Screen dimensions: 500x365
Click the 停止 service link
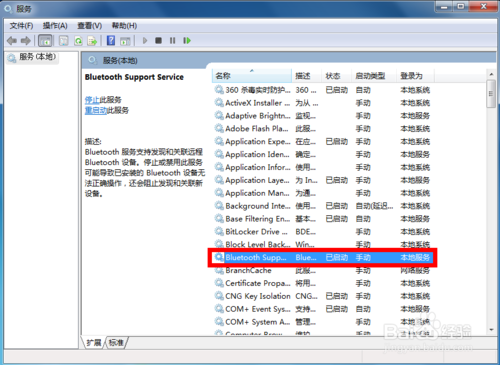[x=92, y=100]
